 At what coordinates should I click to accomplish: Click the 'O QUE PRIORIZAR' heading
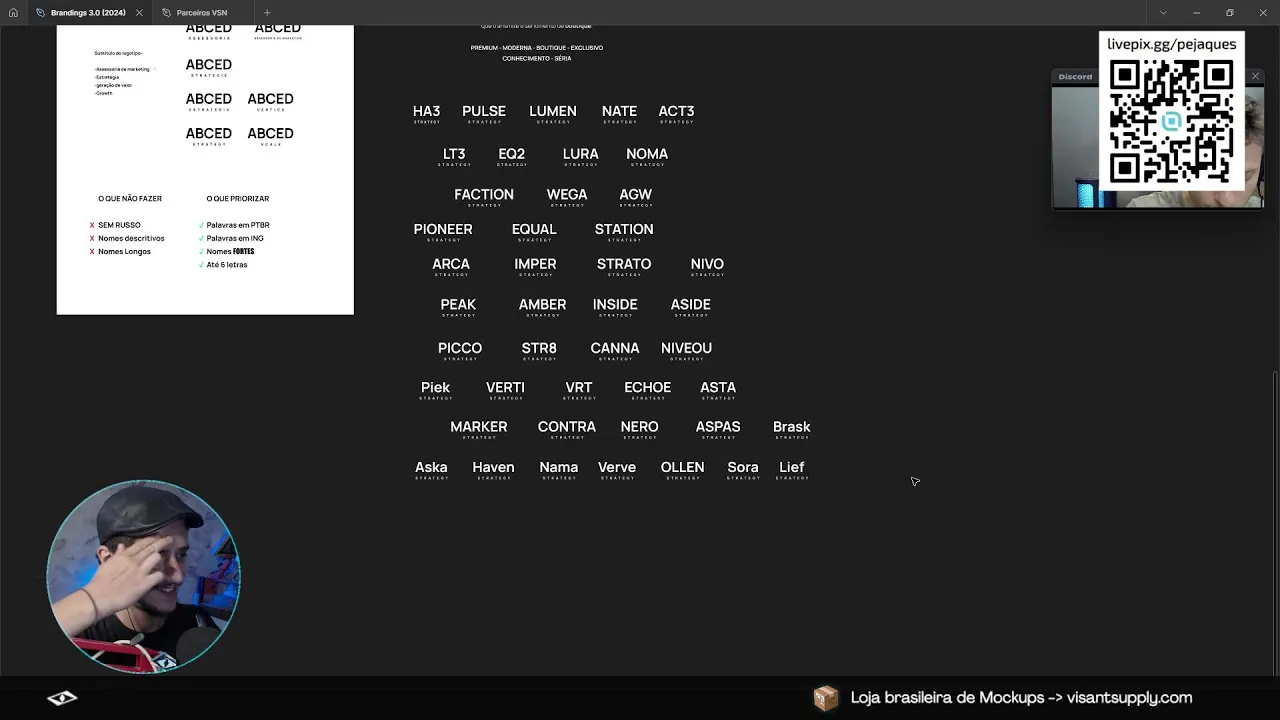(x=237, y=199)
